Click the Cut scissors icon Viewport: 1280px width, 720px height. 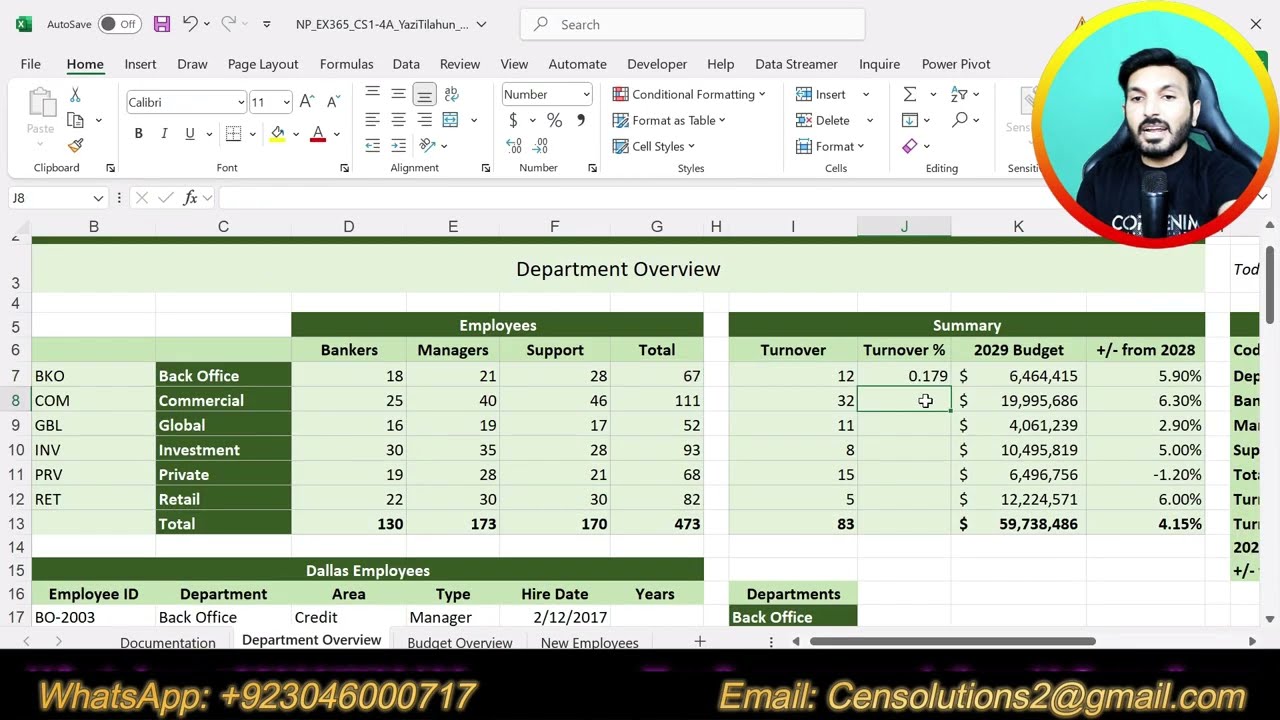[x=75, y=95]
